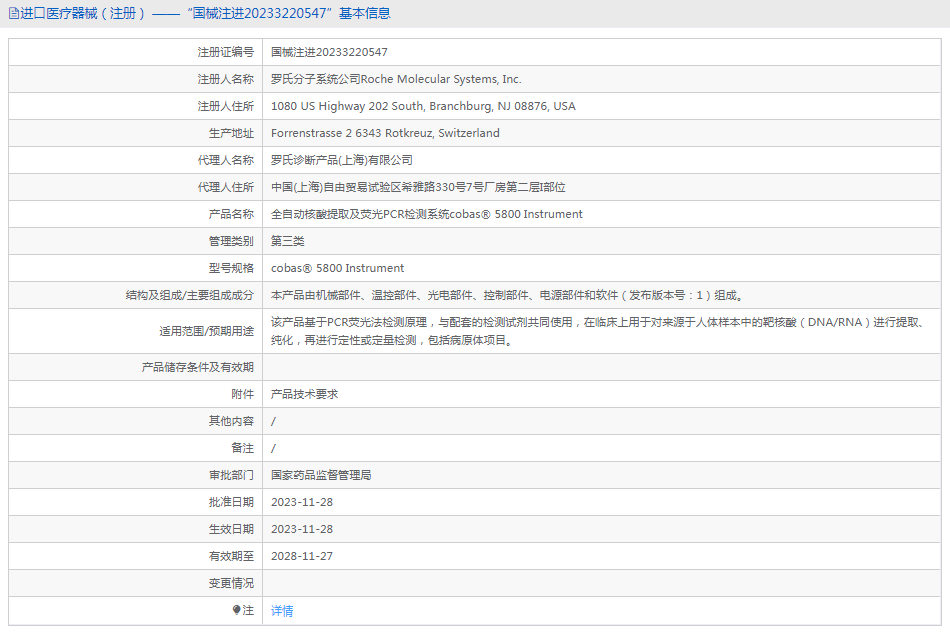
Task: Click the 批准日期 label
Action: click(x=231, y=502)
